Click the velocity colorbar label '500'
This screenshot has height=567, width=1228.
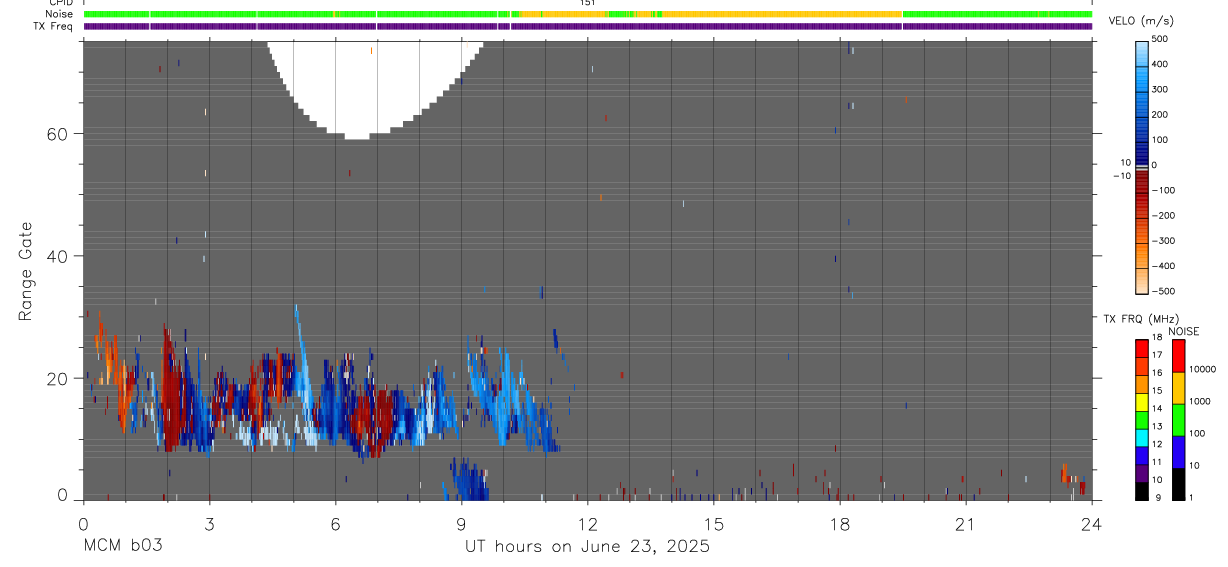click(x=1160, y=39)
